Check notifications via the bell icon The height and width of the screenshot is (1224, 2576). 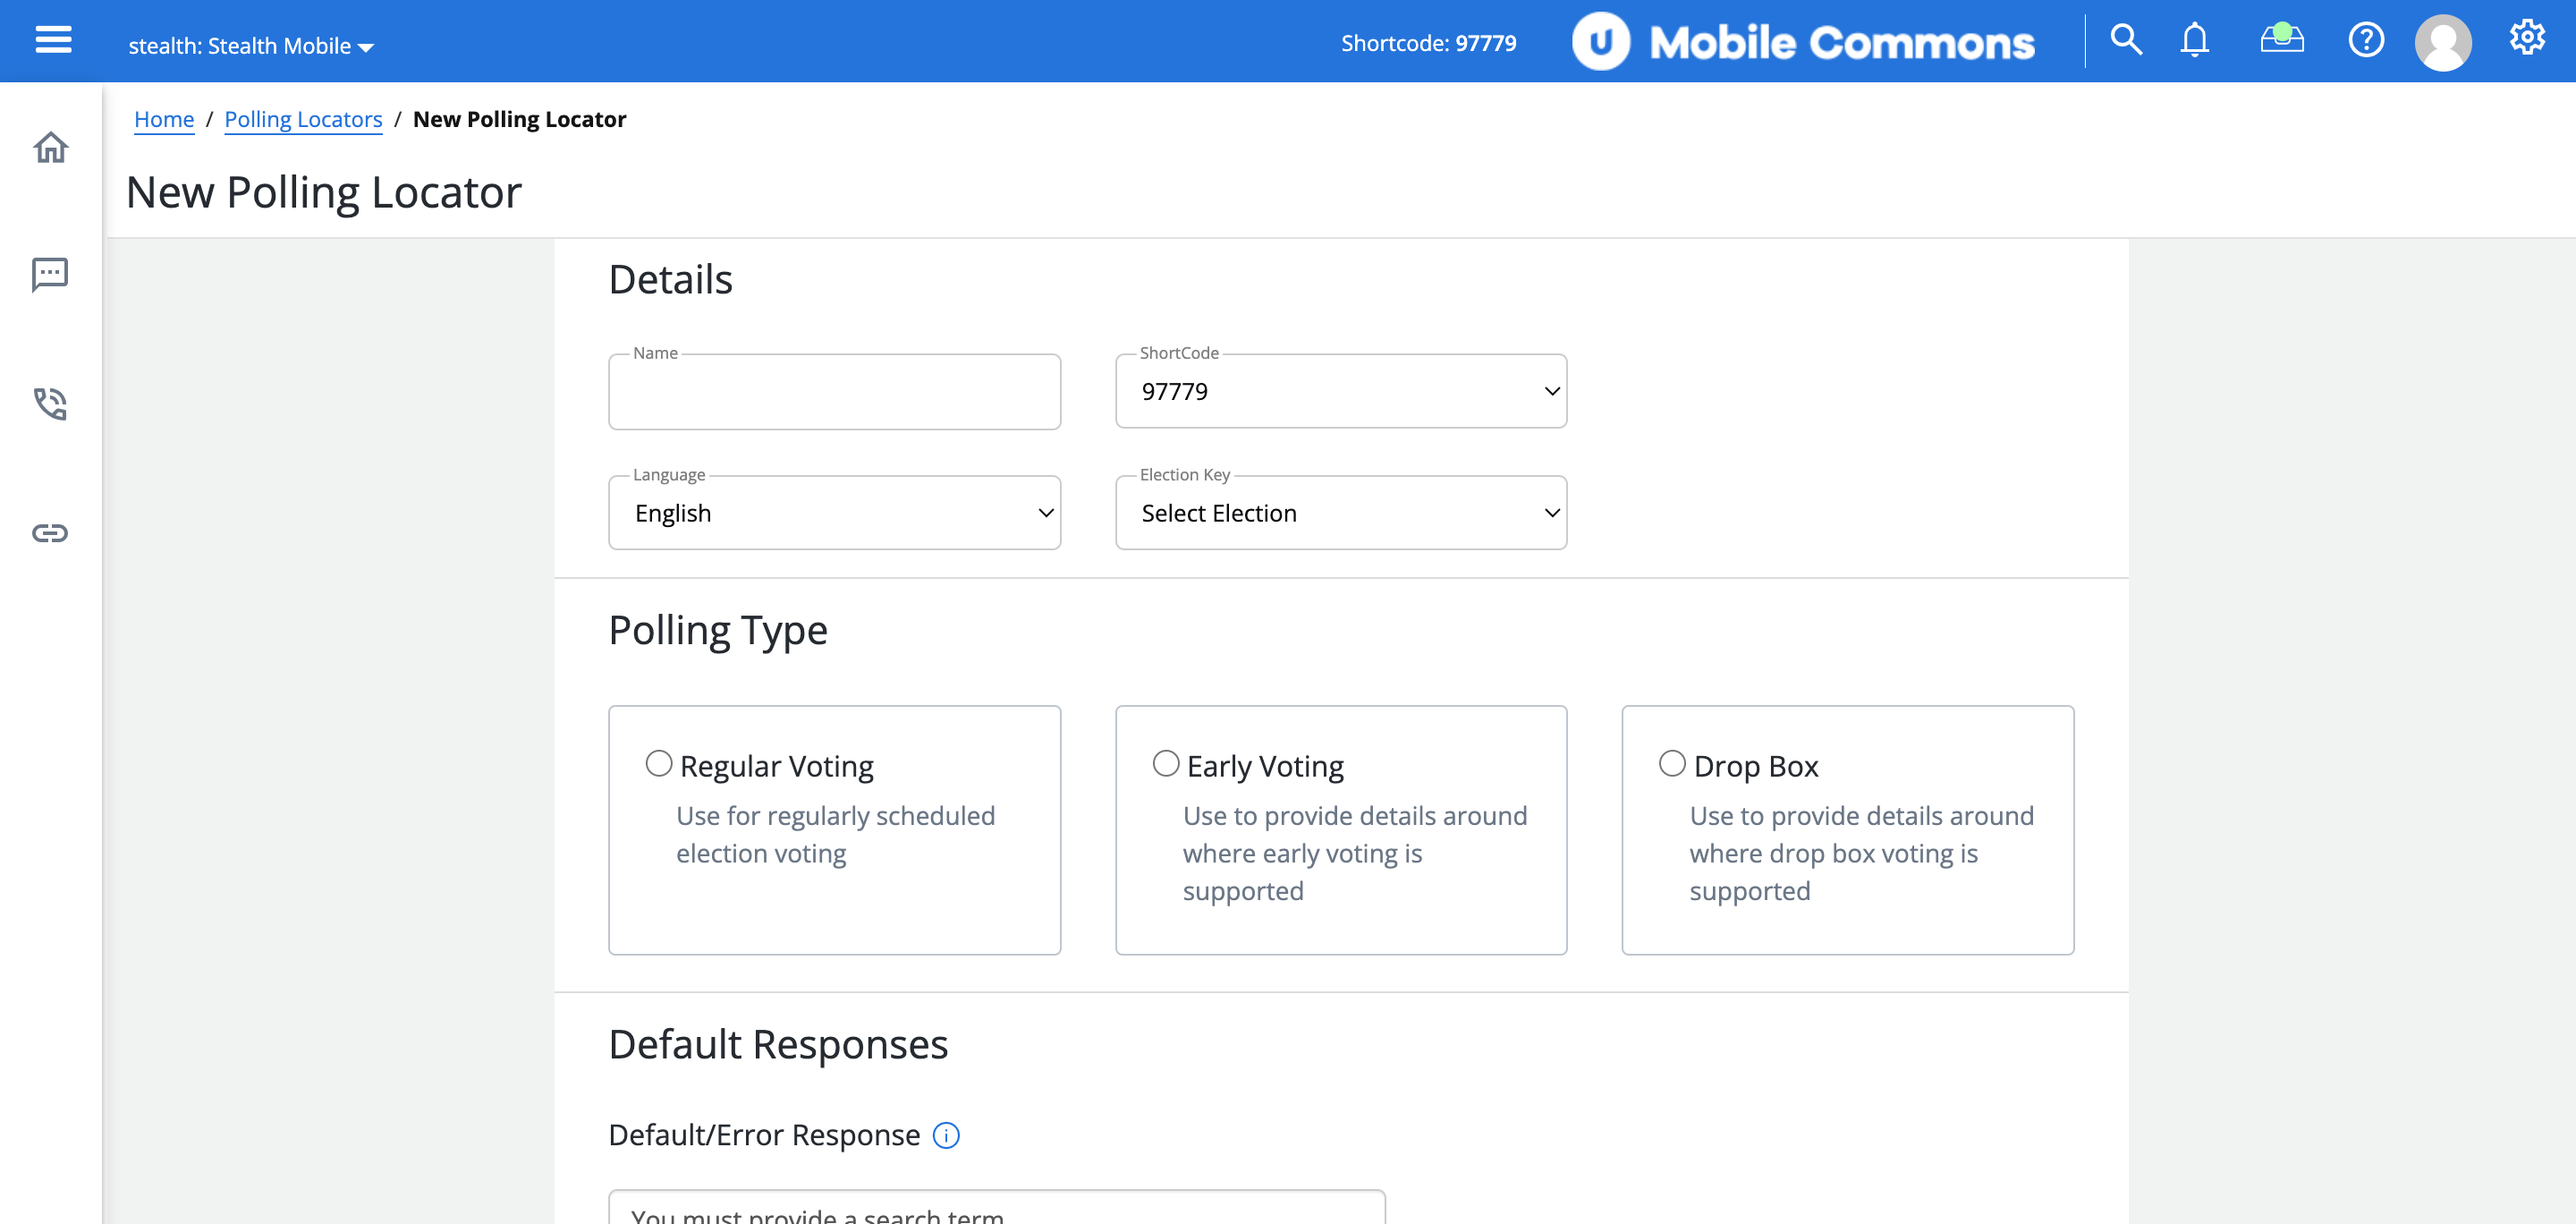(2195, 40)
